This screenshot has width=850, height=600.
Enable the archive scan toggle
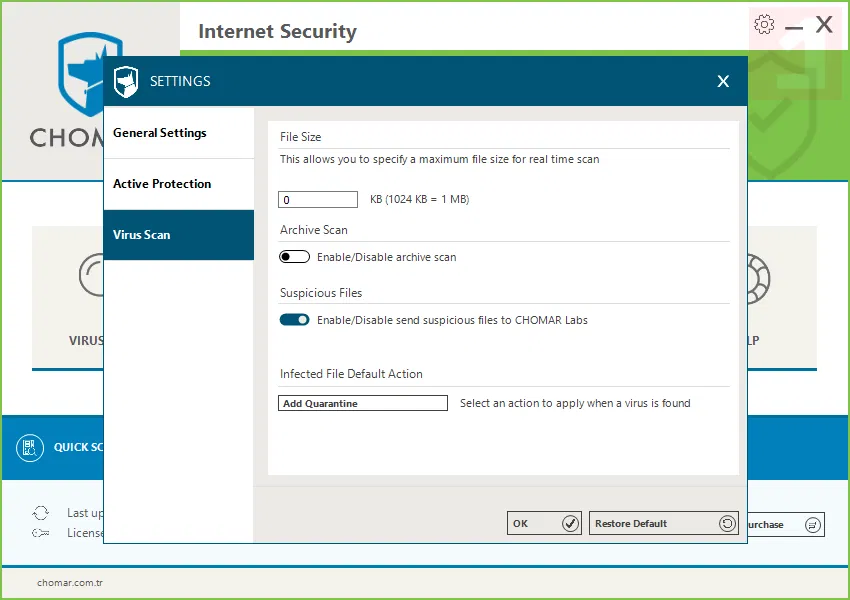(x=295, y=257)
